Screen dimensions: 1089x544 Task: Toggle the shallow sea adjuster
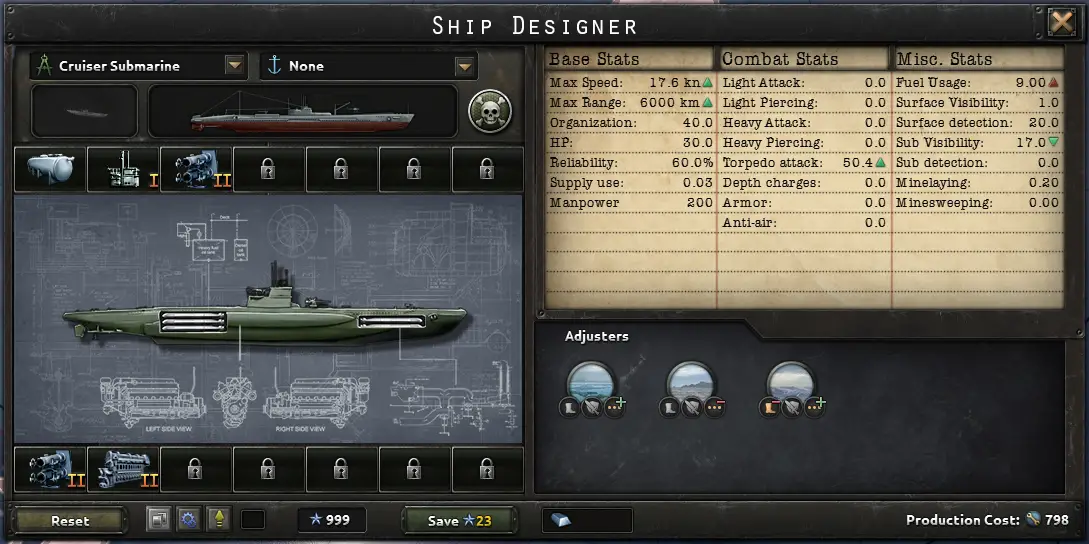pos(691,382)
